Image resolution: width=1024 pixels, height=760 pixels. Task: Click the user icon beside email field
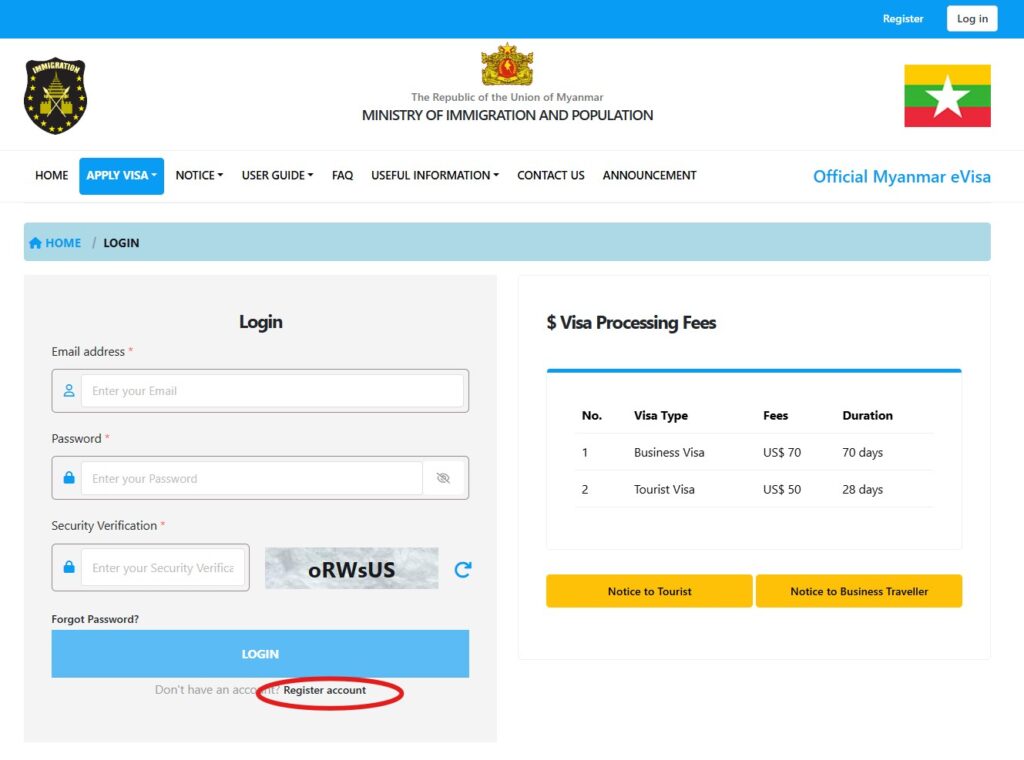(68, 391)
